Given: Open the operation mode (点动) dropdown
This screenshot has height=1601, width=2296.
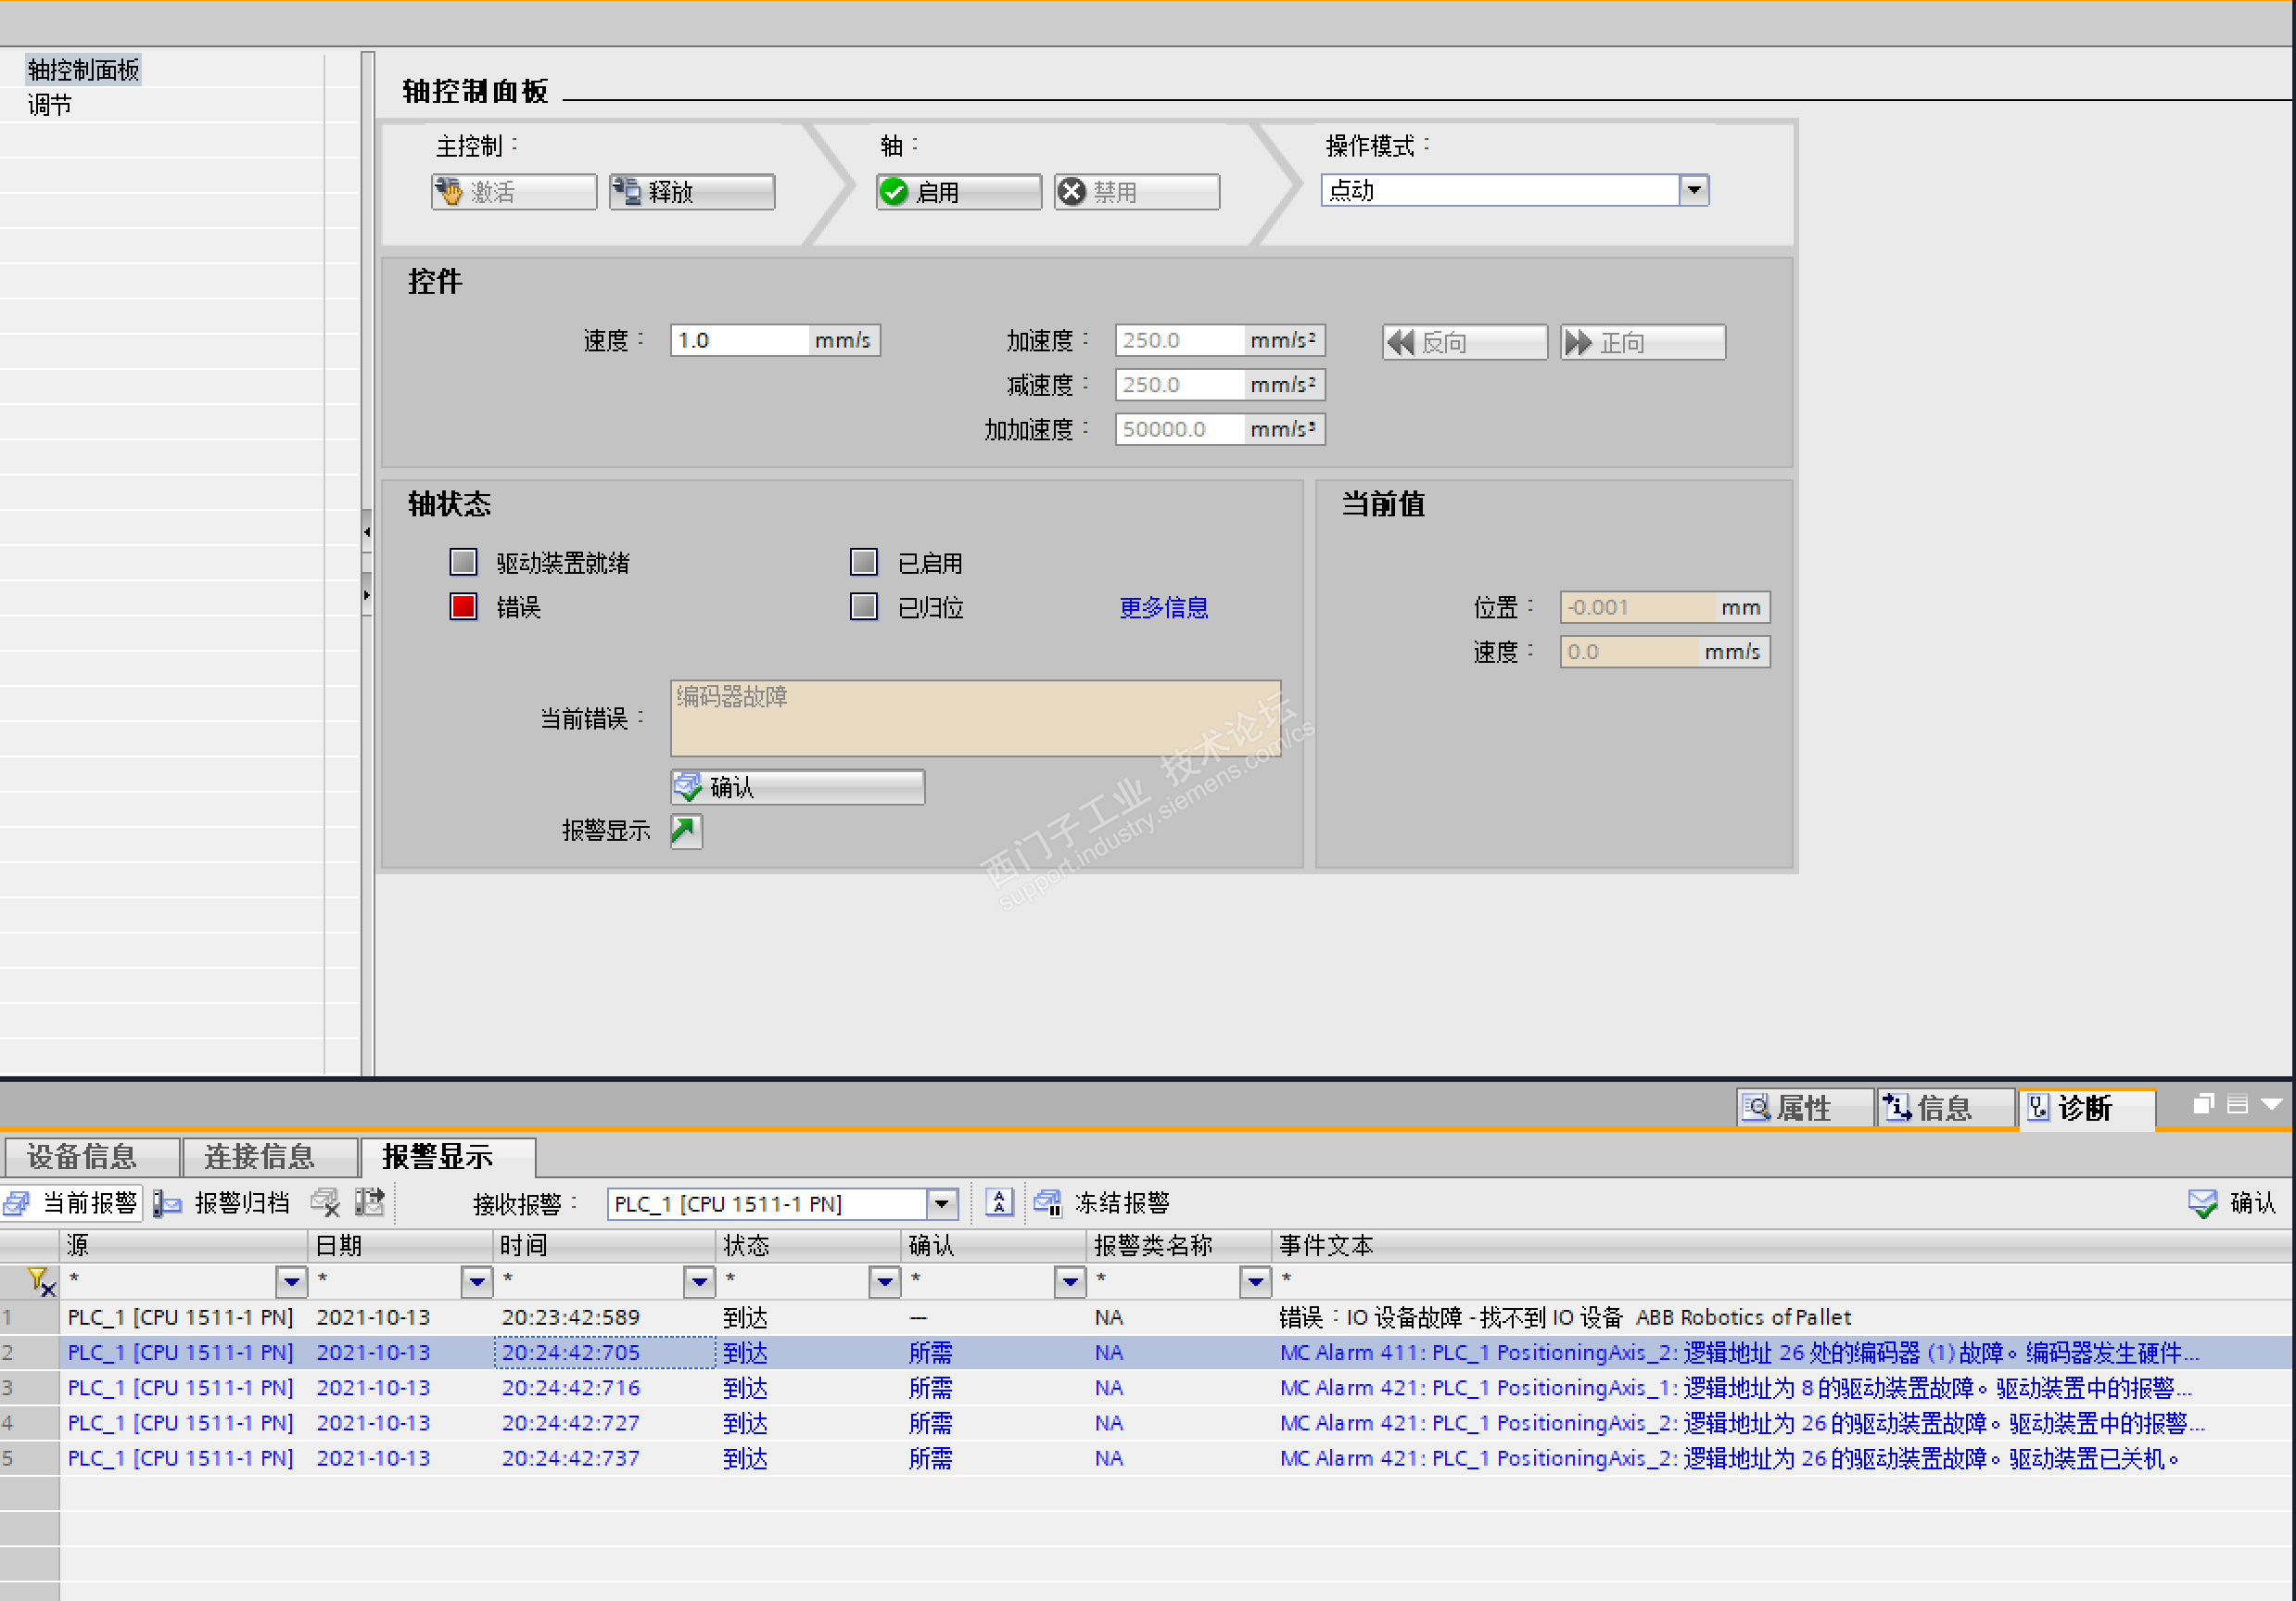Looking at the screenshot, I should point(1693,190).
